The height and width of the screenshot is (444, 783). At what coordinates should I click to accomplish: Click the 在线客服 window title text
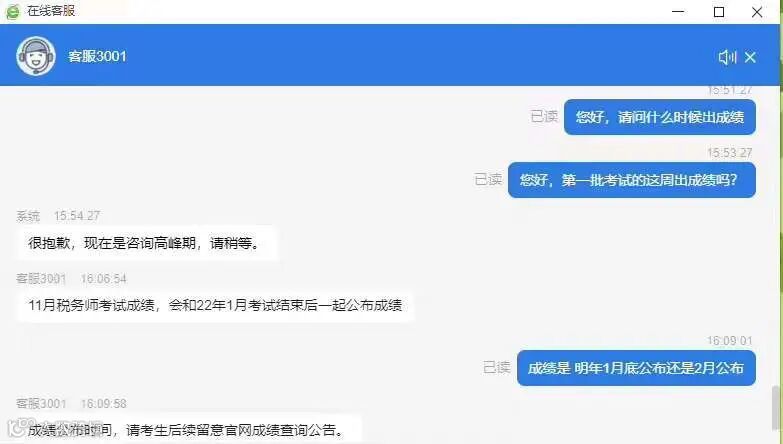51,11
